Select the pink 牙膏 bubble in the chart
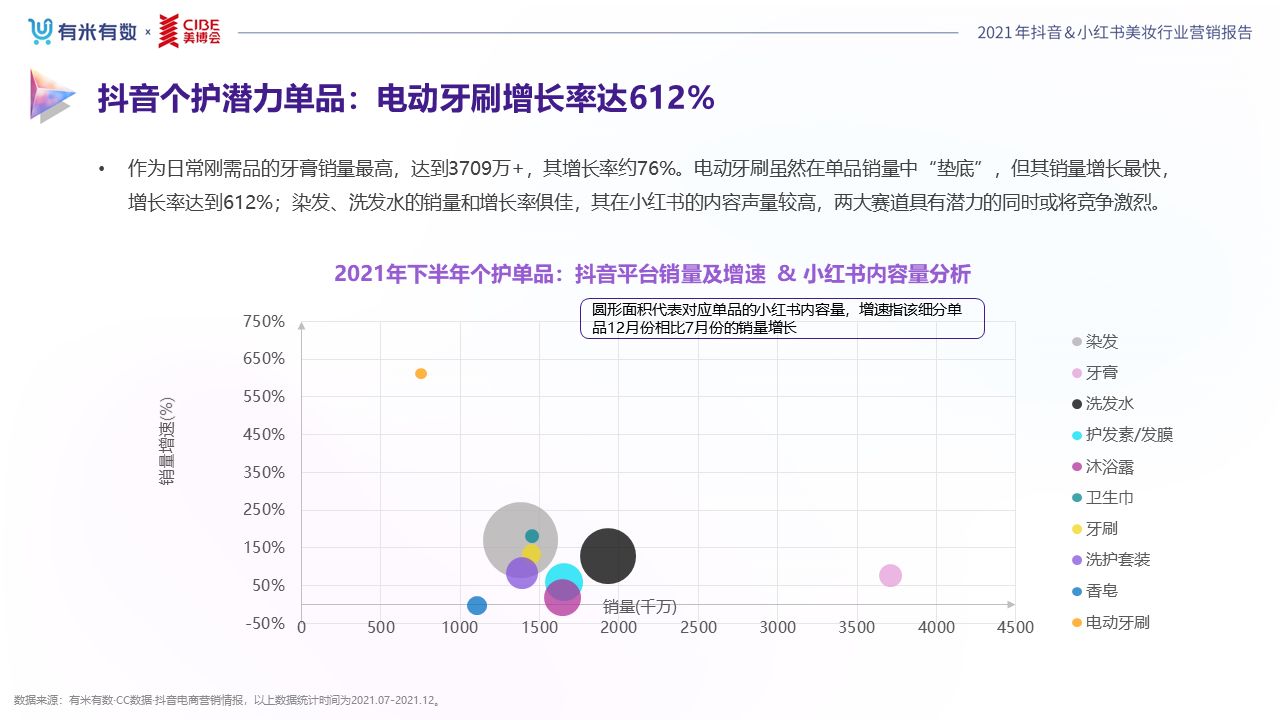Viewport: 1280px width, 720px height. tap(890, 575)
